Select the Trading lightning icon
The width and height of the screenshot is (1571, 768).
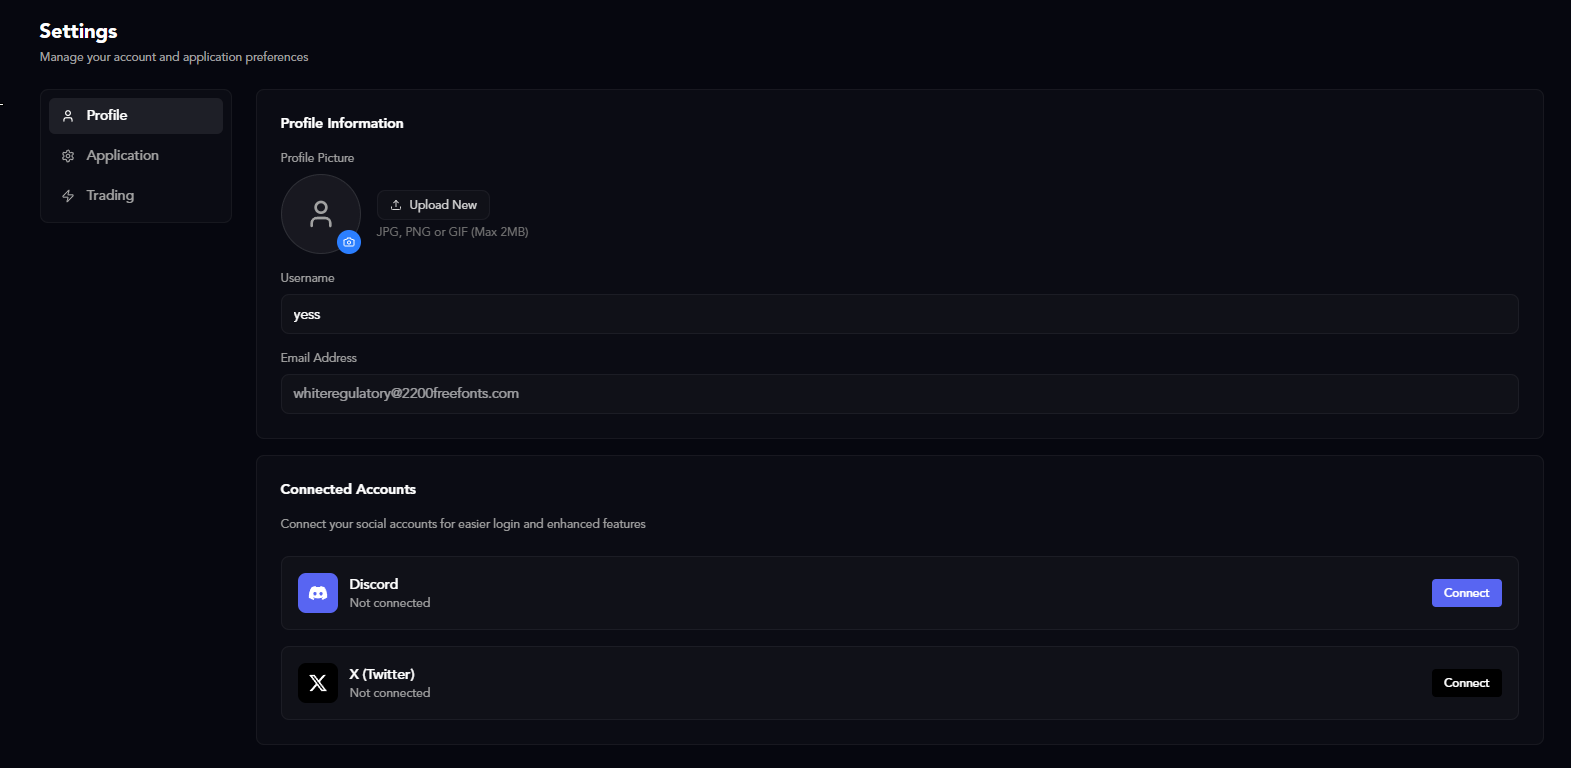coord(67,195)
